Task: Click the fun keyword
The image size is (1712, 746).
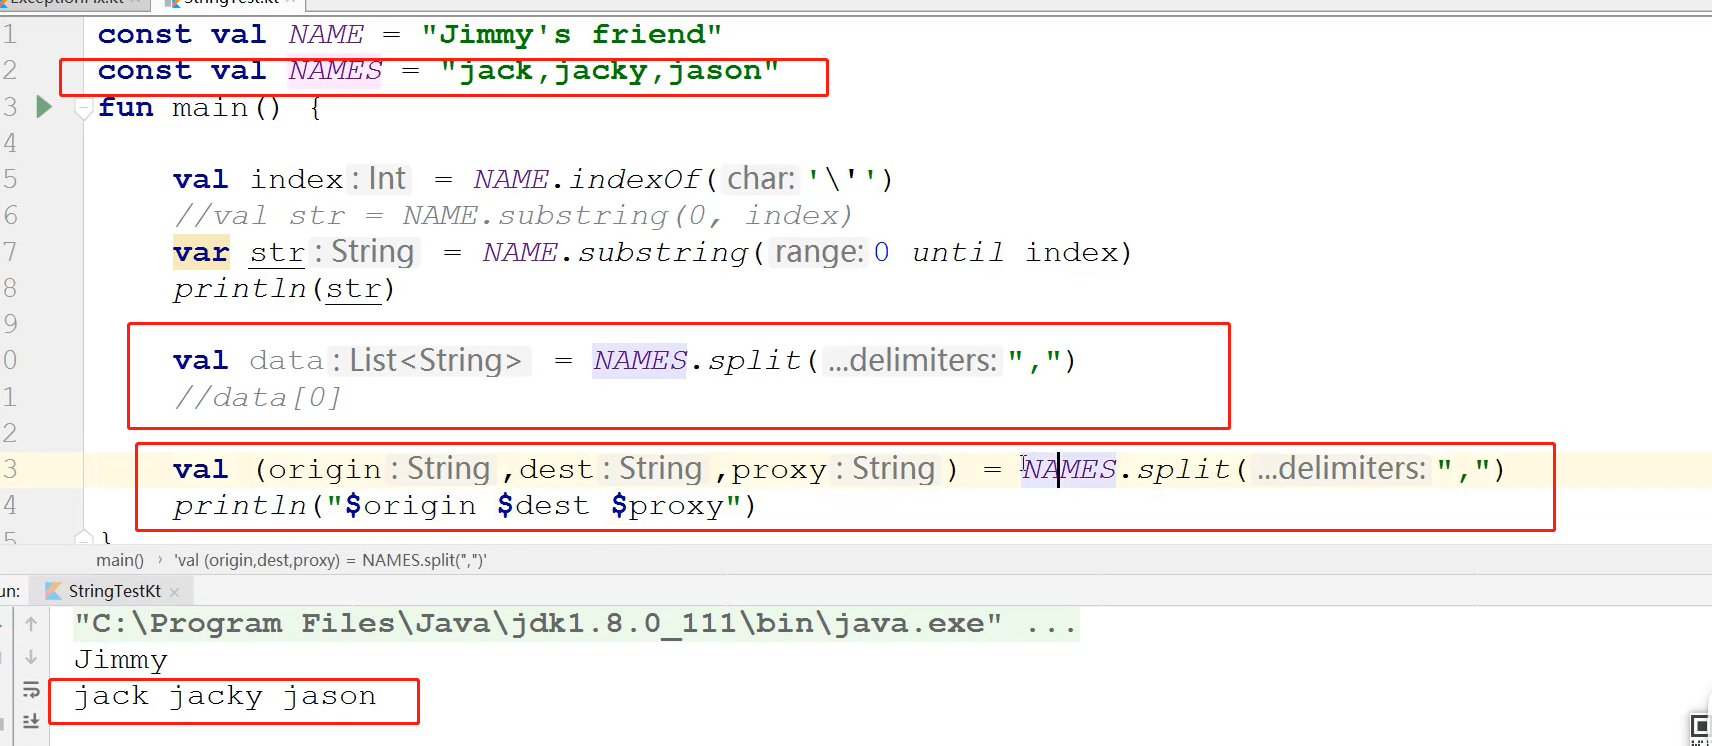Action: 126,107
